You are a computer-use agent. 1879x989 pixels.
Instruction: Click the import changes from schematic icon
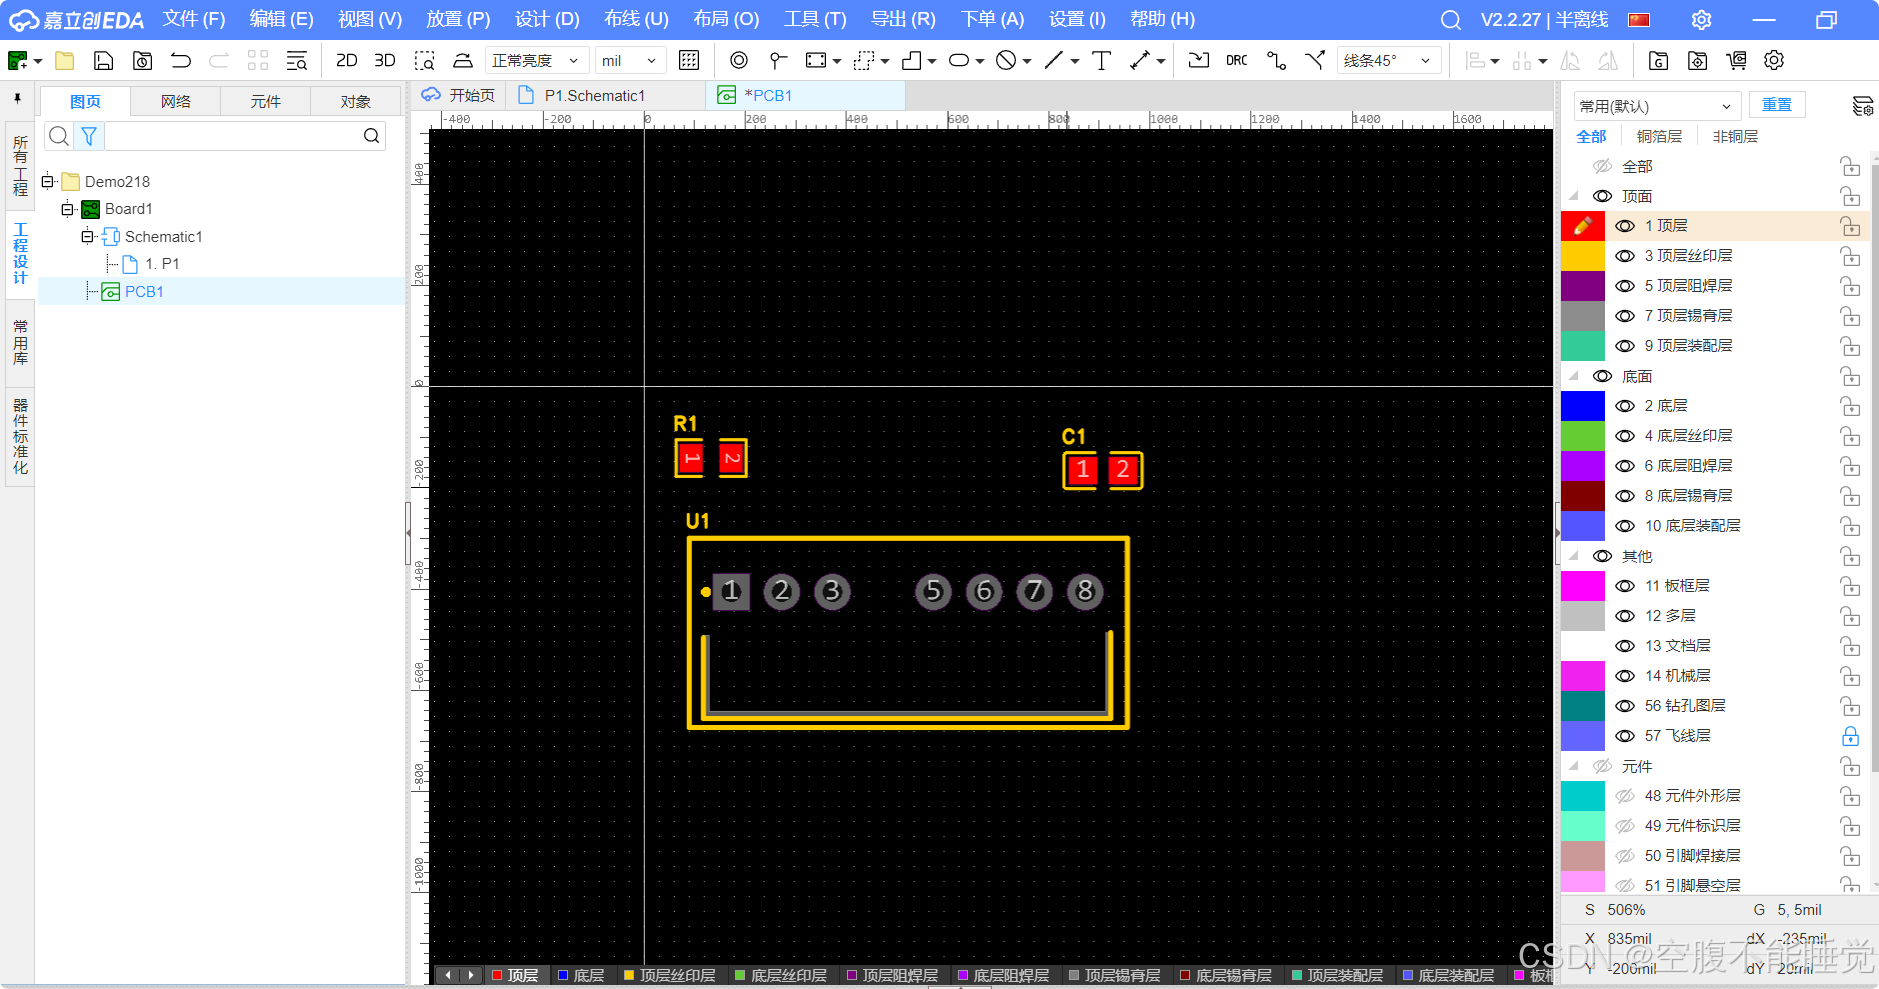1199,61
